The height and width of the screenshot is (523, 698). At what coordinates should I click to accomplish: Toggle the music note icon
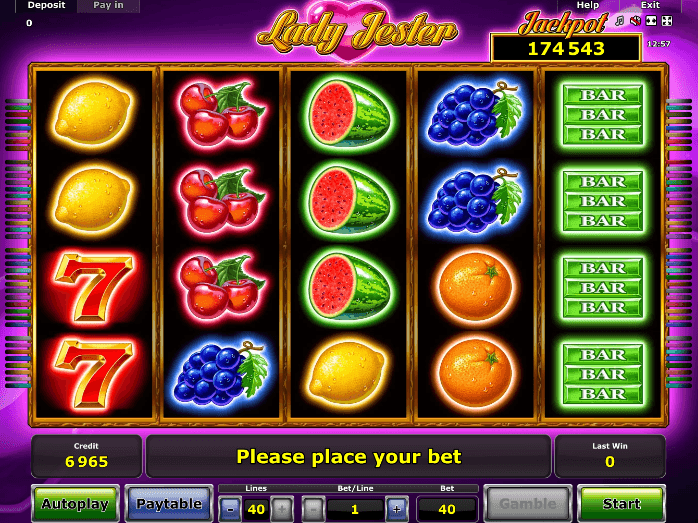point(619,21)
